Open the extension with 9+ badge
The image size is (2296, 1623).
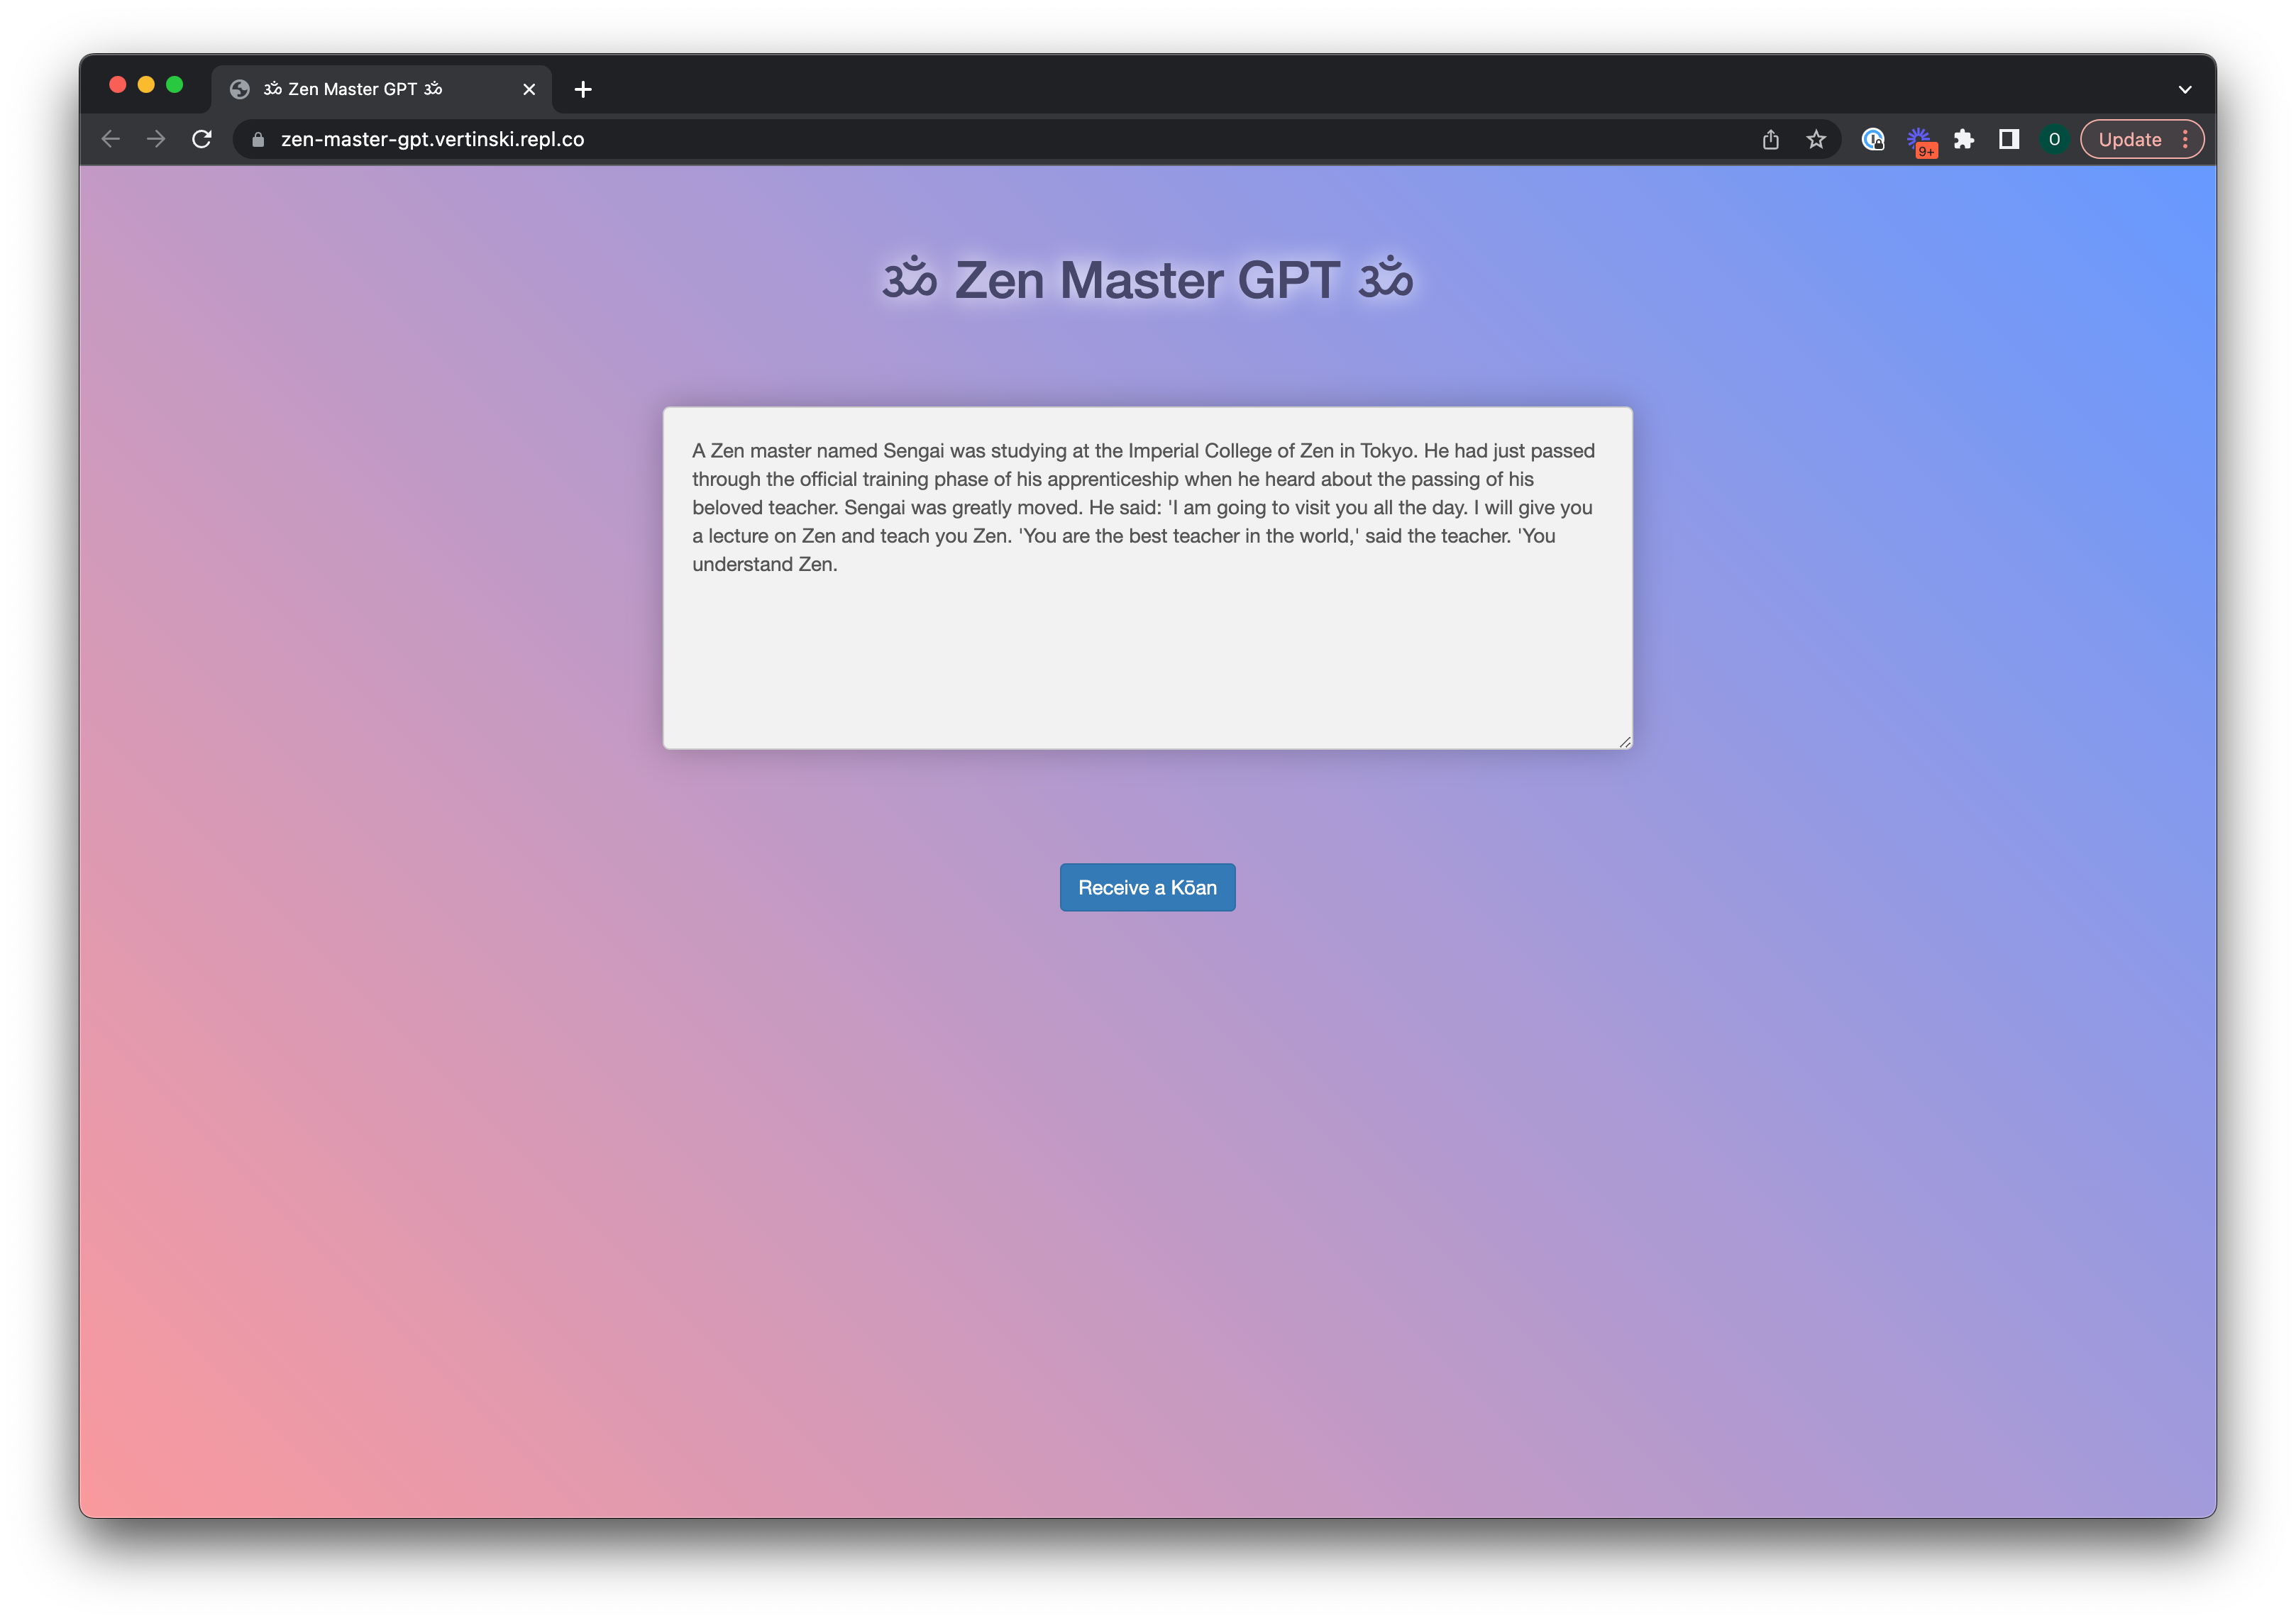1918,139
